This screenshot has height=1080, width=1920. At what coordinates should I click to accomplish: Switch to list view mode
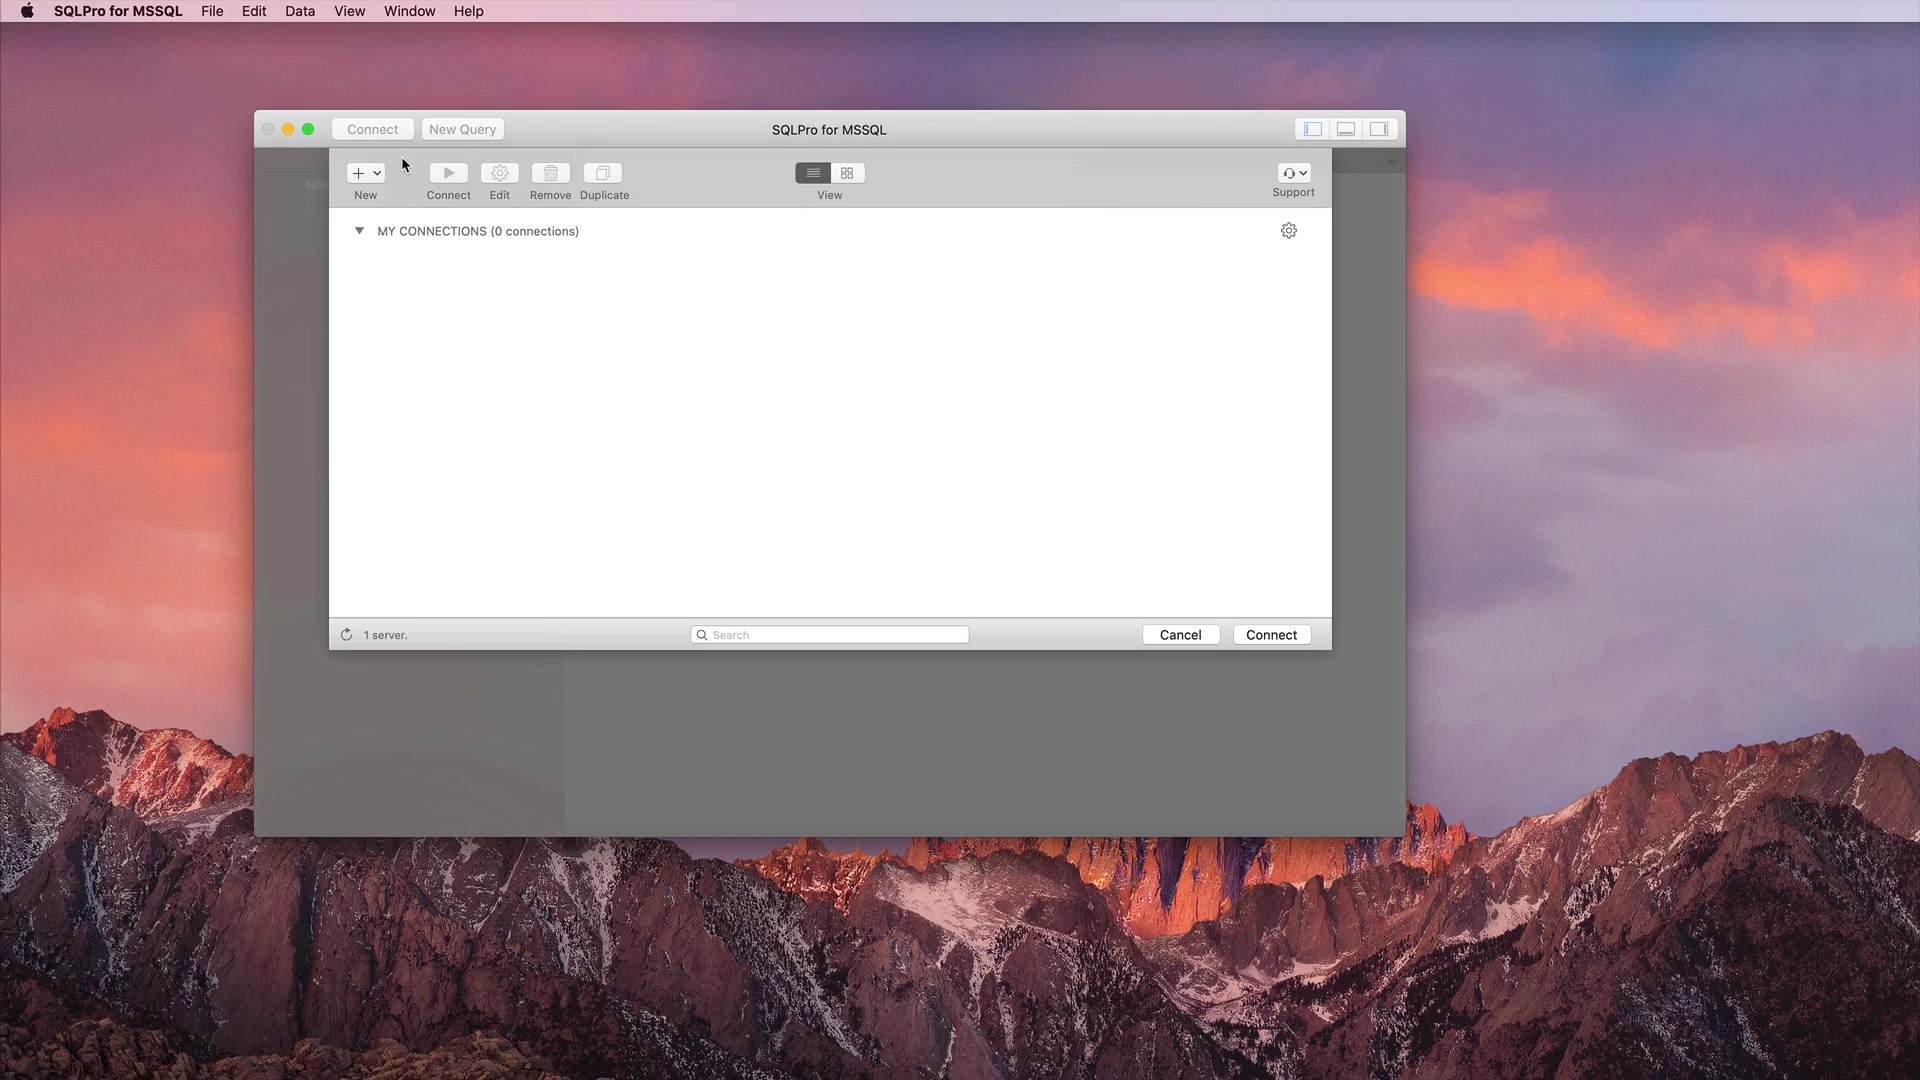coord(813,173)
